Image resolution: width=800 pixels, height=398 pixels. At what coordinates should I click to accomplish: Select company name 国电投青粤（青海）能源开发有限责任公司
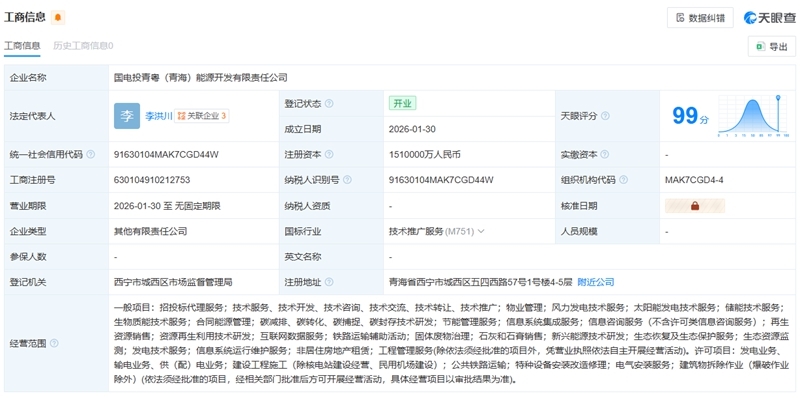pyautogui.click(x=201, y=78)
